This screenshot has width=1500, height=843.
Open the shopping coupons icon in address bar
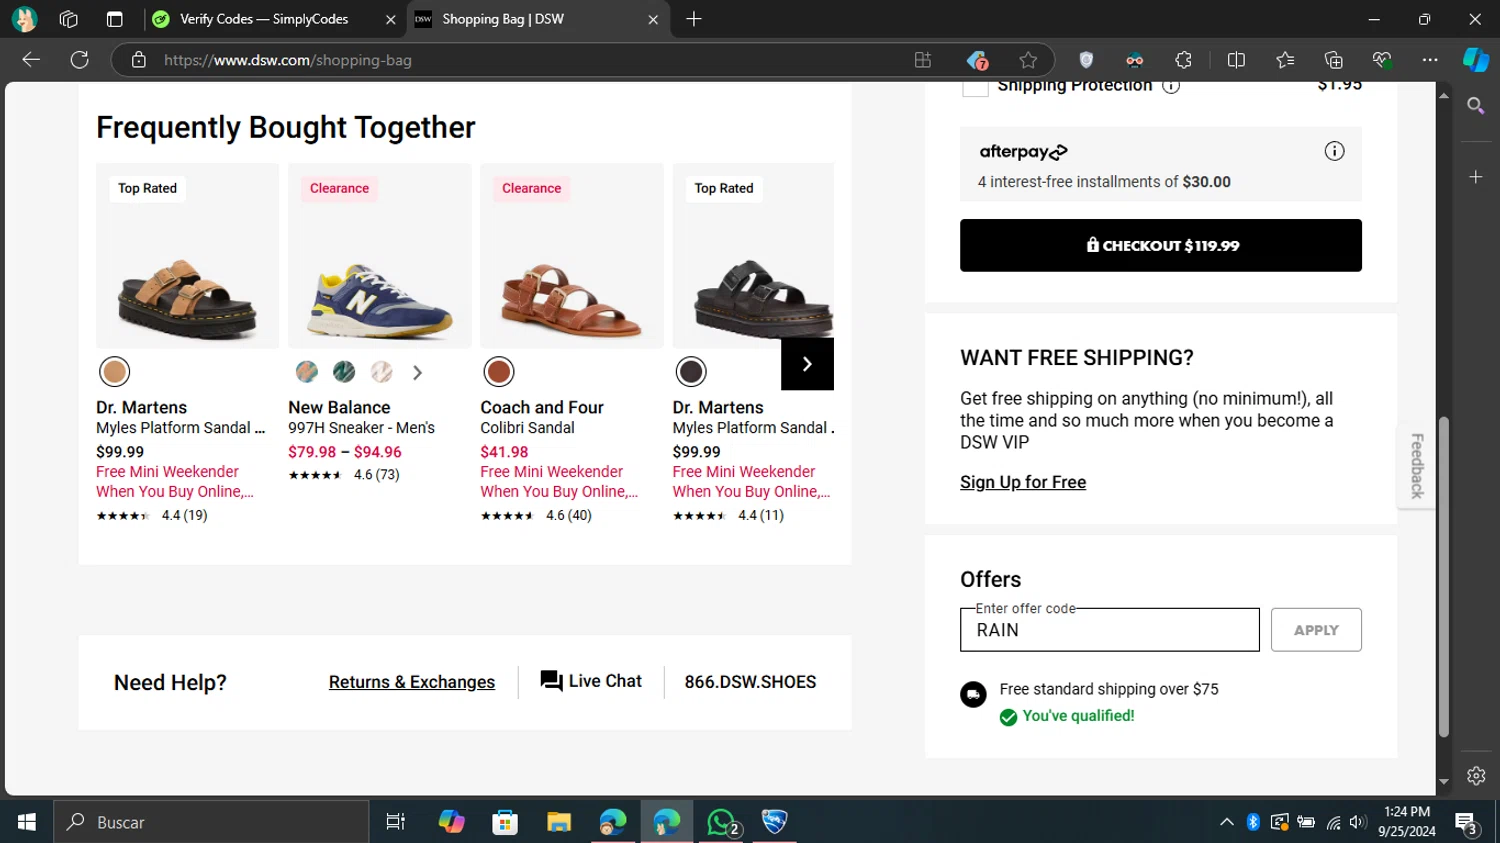[x=977, y=60]
